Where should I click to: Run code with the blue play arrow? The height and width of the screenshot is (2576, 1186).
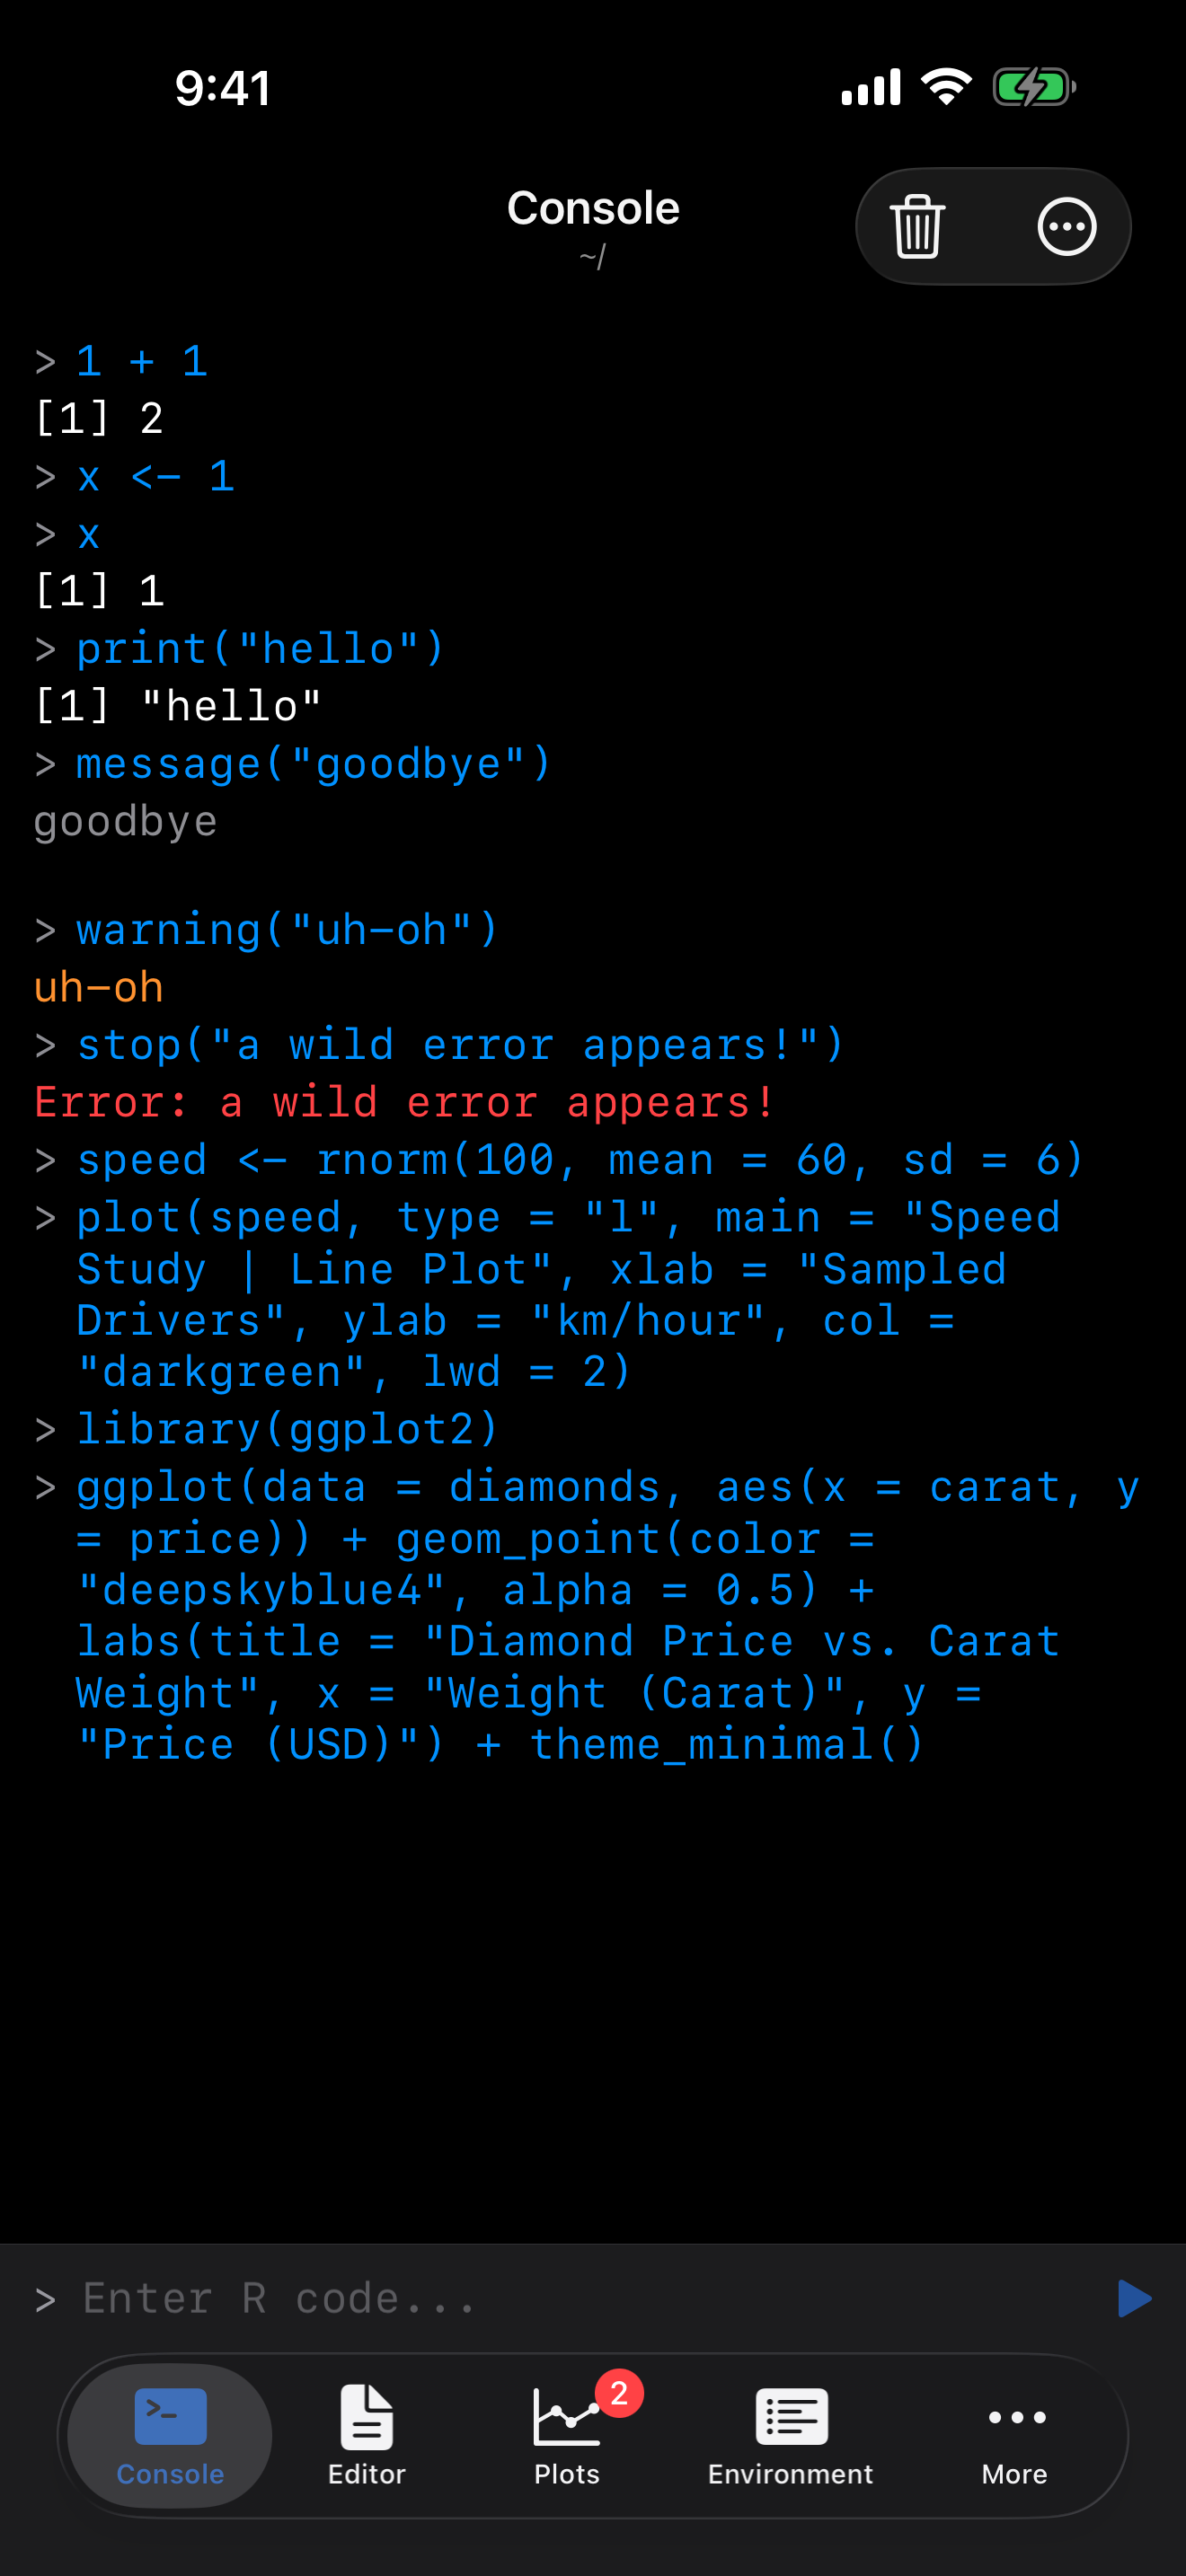pos(1135,2298)
